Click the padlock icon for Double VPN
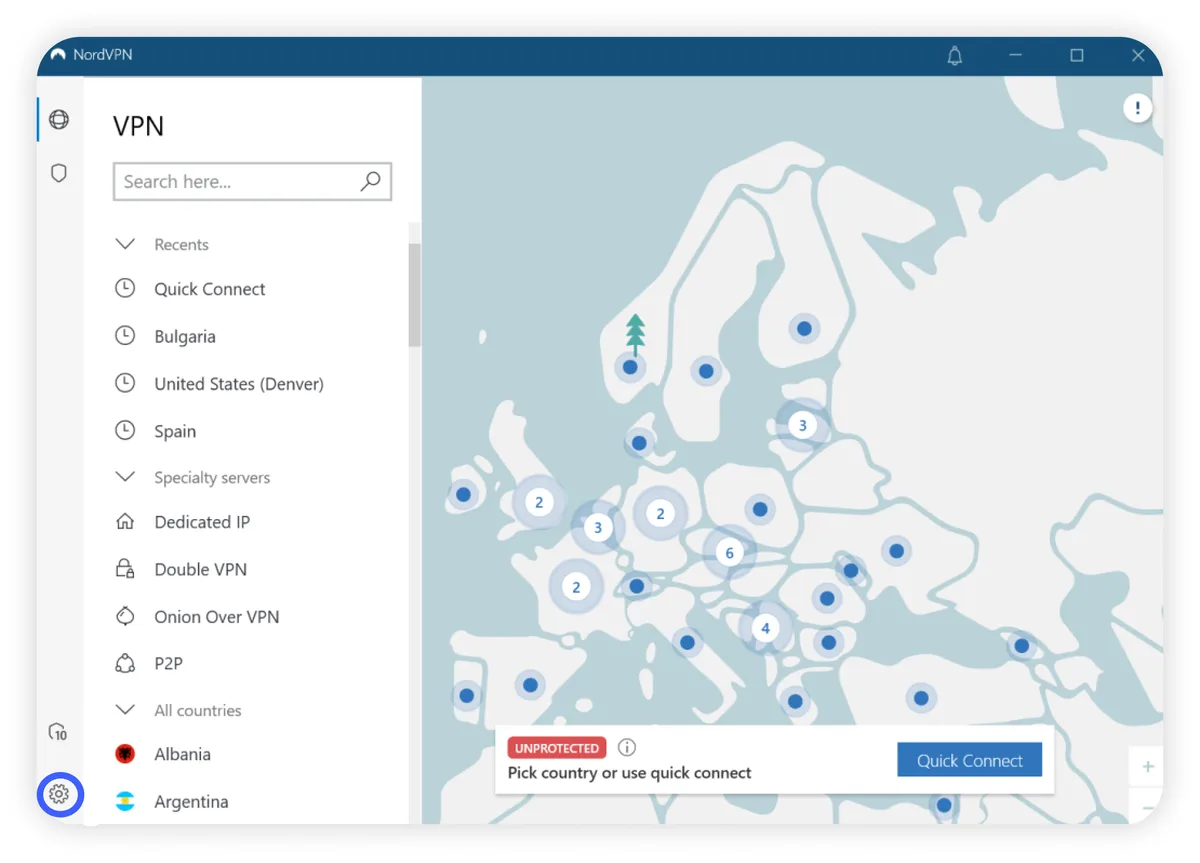Viewport: 1200px width, 863px height. coord(125,569)
